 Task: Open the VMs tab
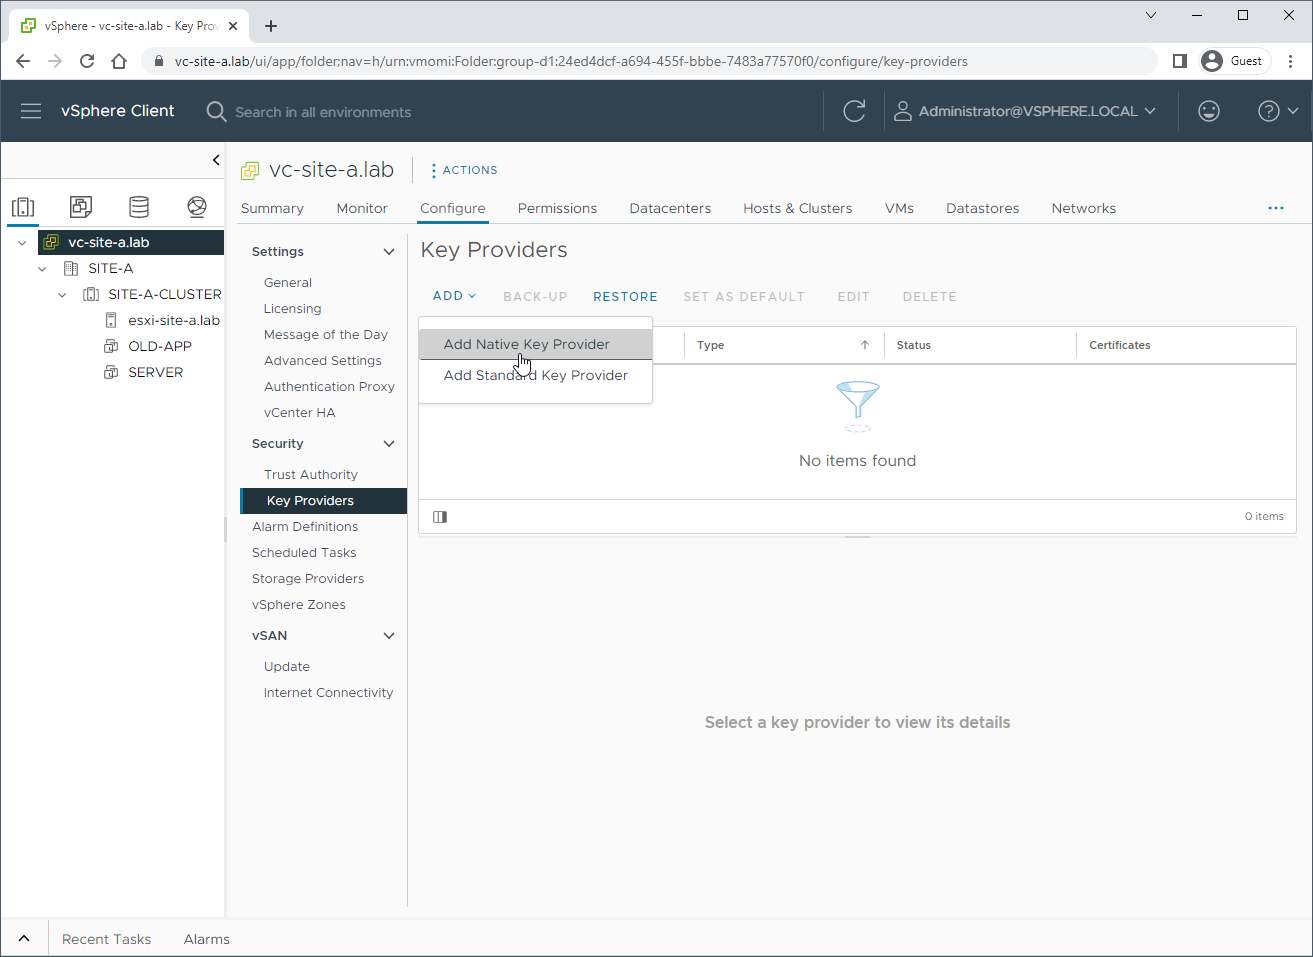(x=899, y=208)
